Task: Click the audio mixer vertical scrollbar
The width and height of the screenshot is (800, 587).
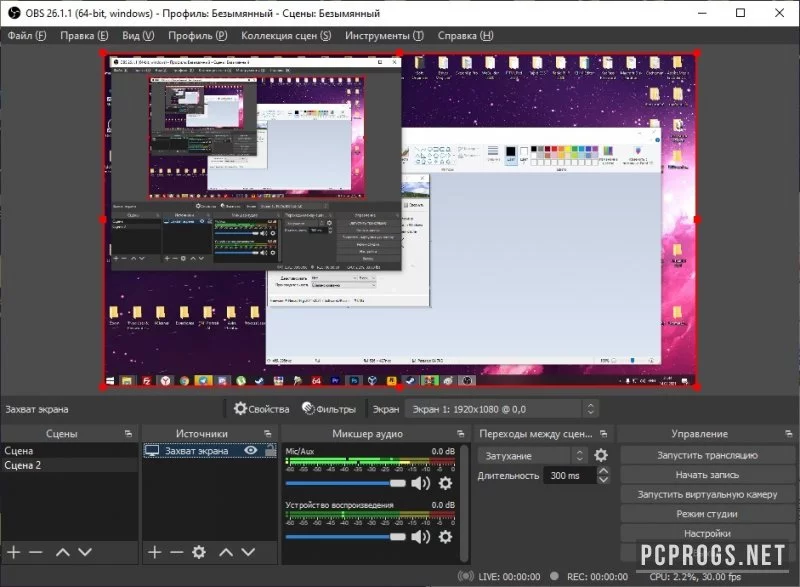Action: pyautogui.click(x=464, y=503)
